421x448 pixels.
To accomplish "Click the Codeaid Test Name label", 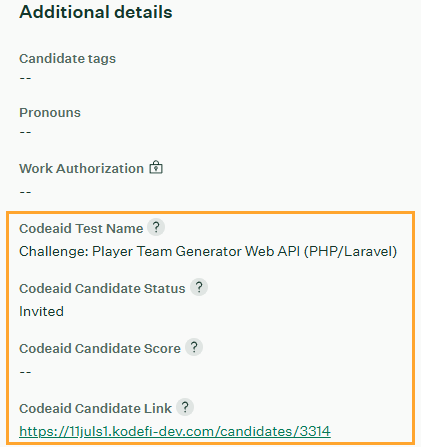I will [81, 229].
